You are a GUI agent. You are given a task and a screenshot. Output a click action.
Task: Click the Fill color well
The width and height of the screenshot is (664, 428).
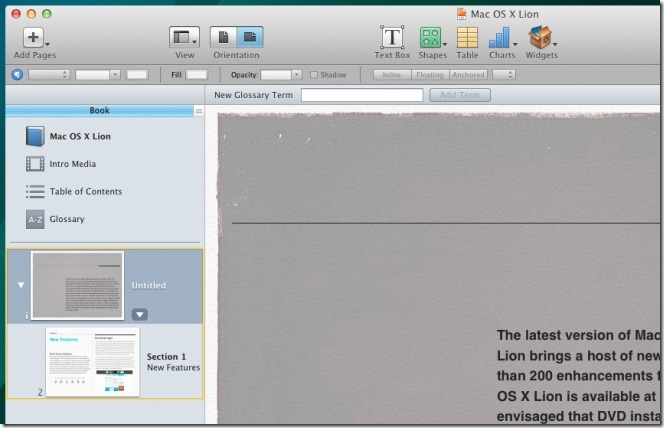(x=196, y=75)
